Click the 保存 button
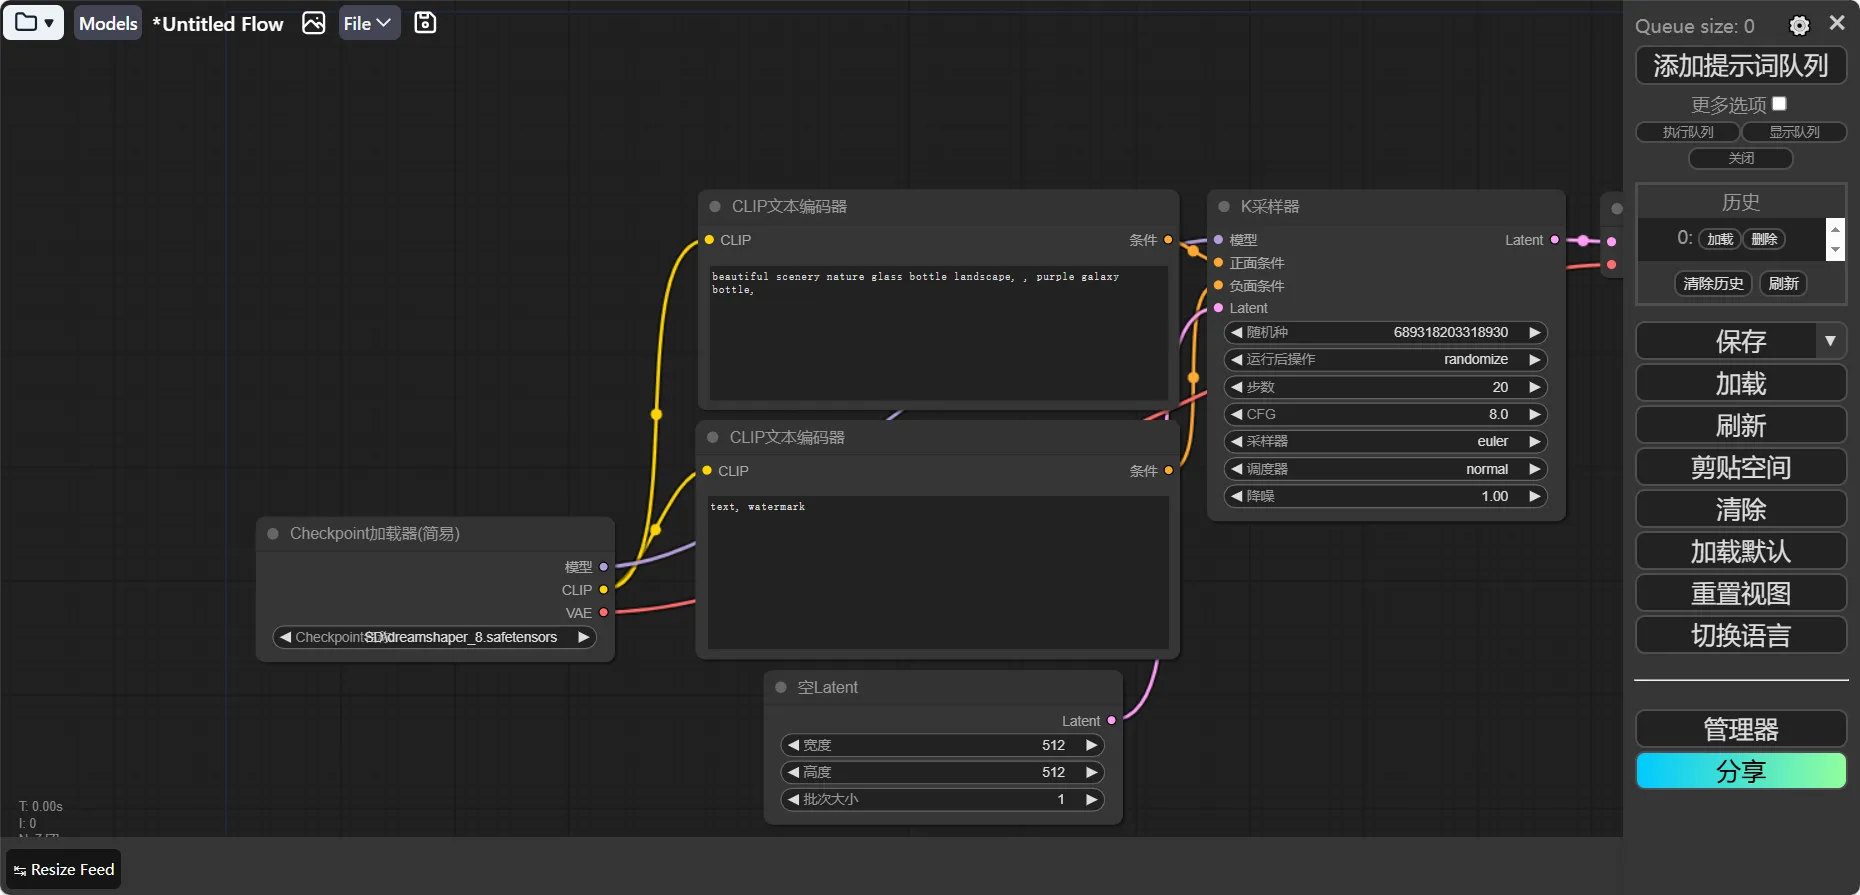This screenshot has height=895, width=1860. tap(1727, 341)
